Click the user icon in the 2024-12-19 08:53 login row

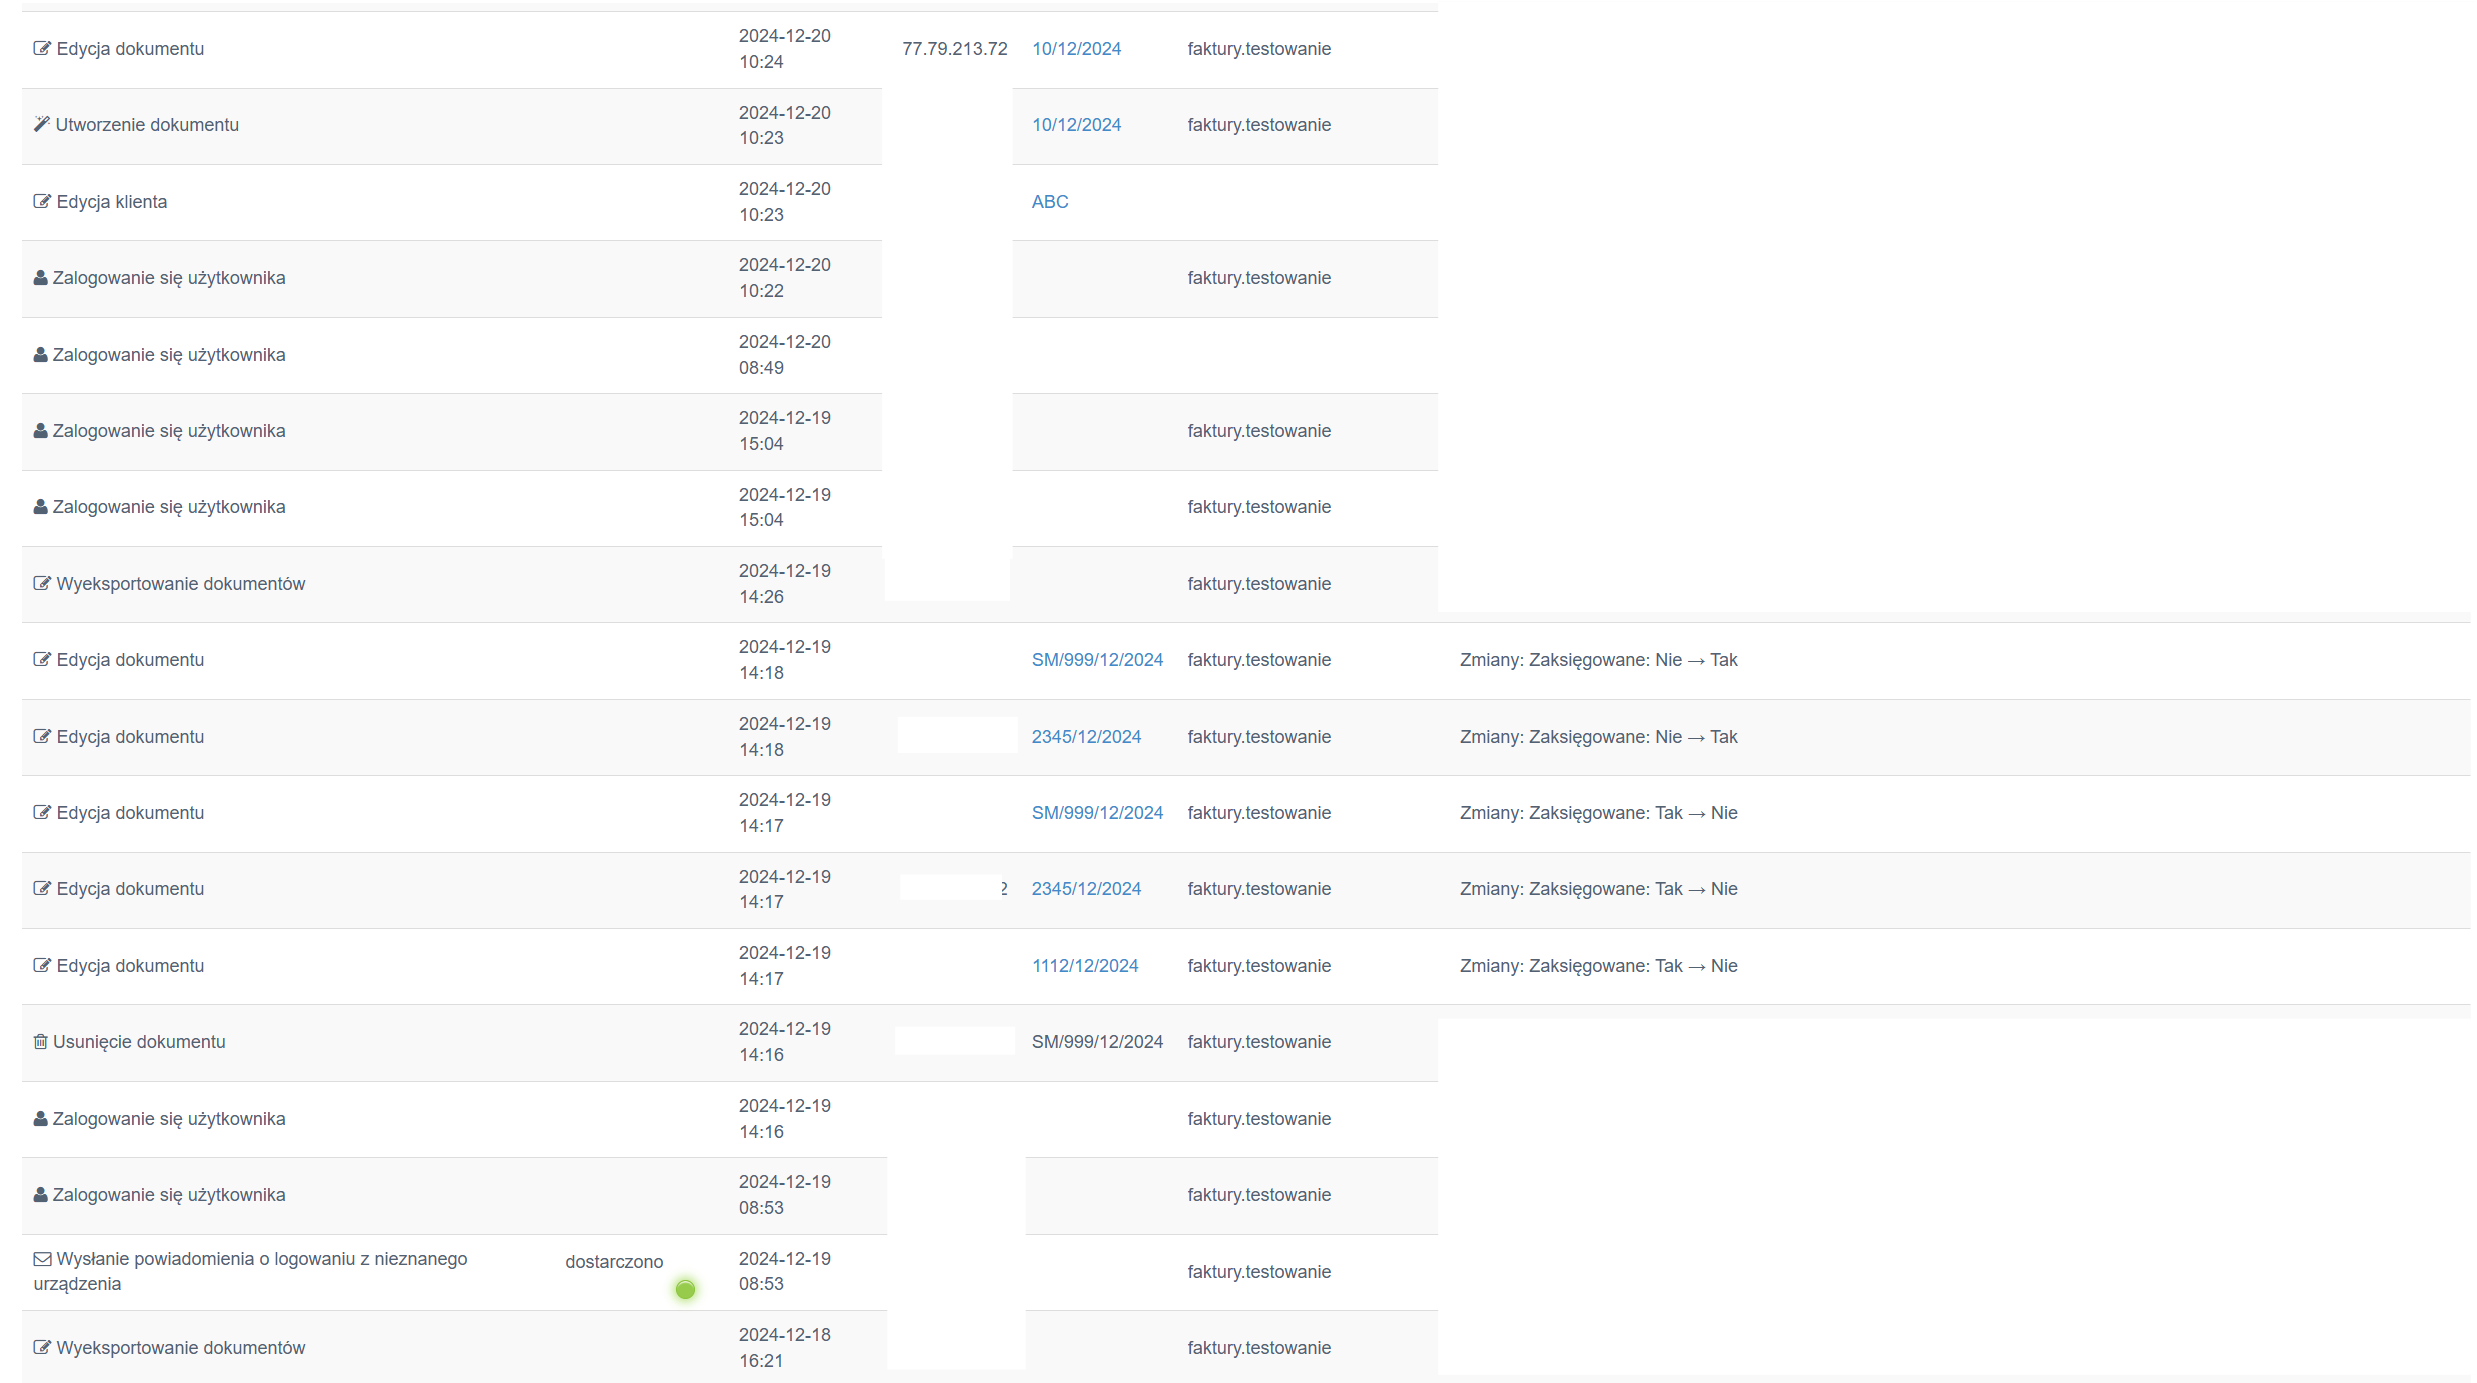[40, 1195]
